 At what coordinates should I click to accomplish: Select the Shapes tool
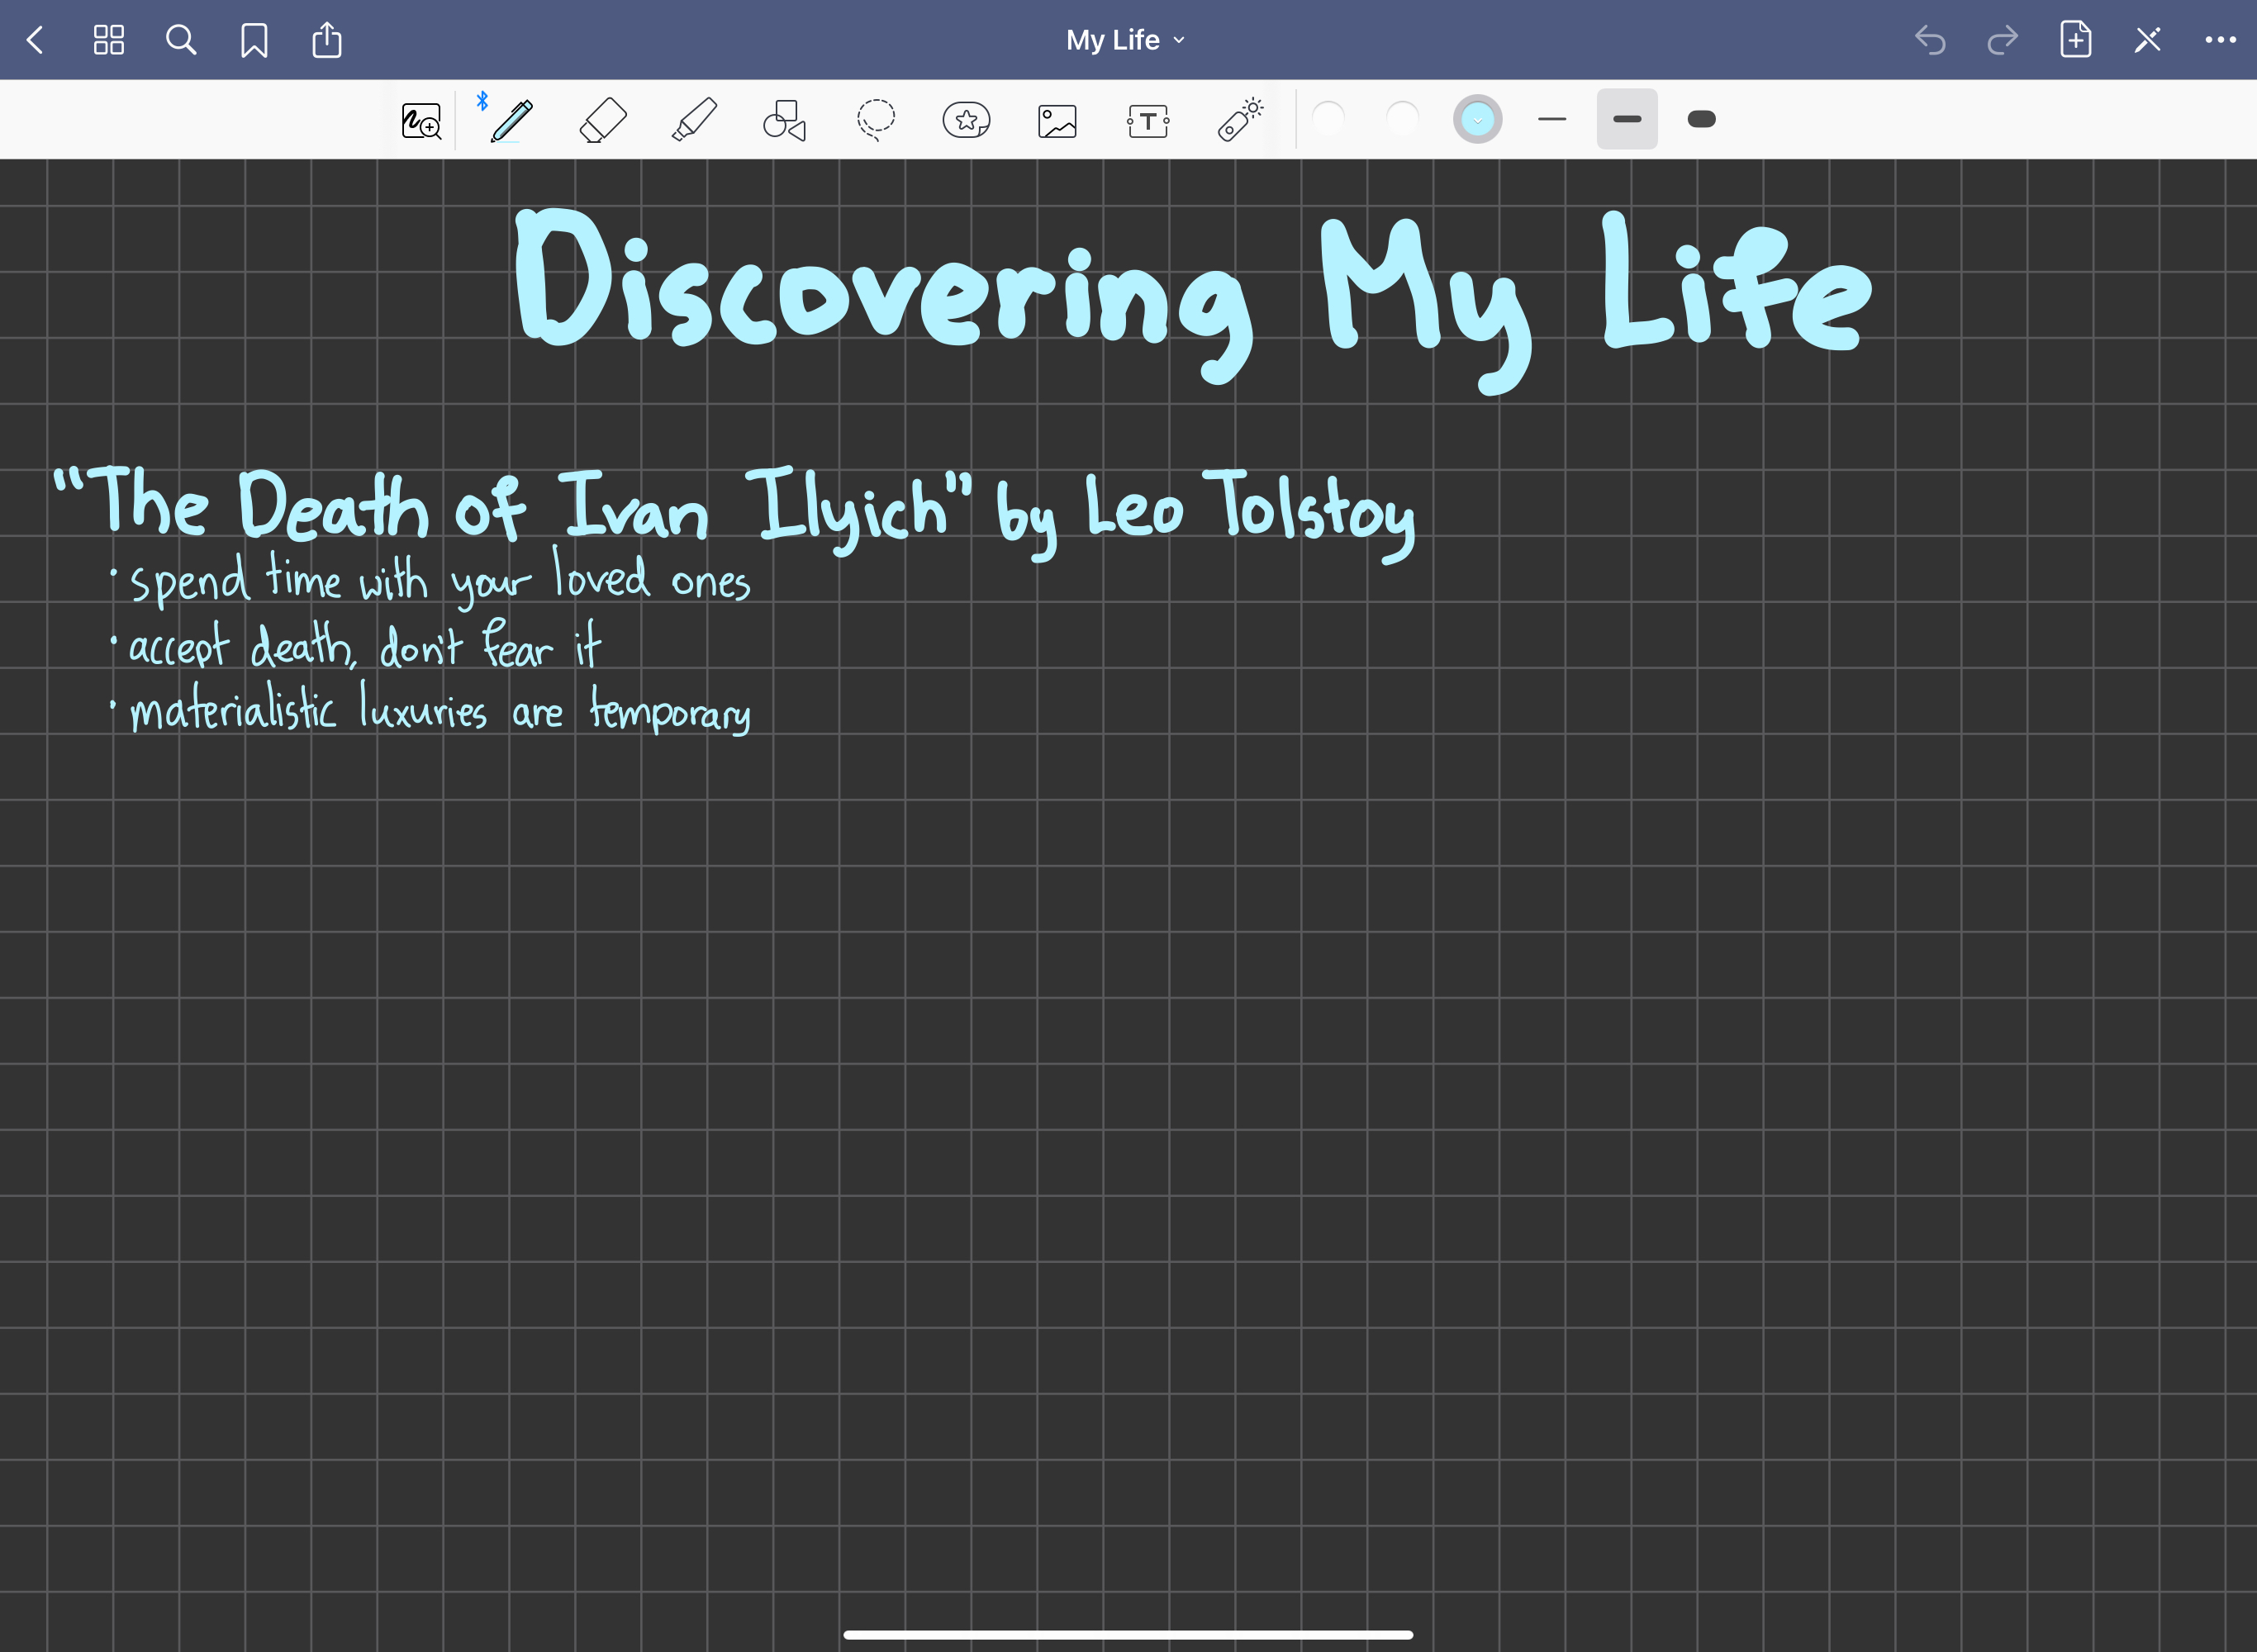(x=785, y=121)
